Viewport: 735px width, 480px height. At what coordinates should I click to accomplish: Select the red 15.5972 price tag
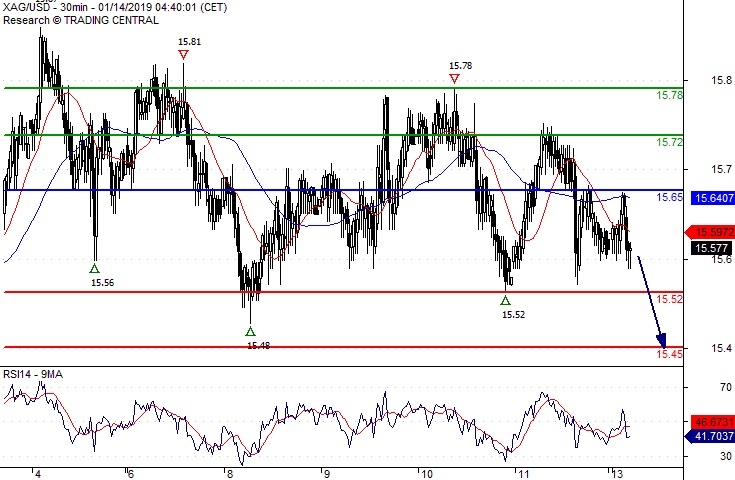click(x=711, y=232)
